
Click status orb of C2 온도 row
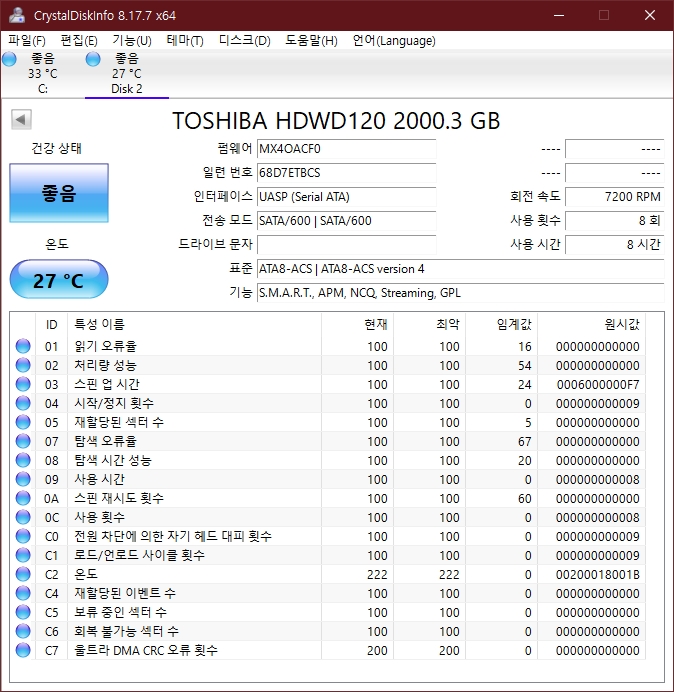pos(23,574)
